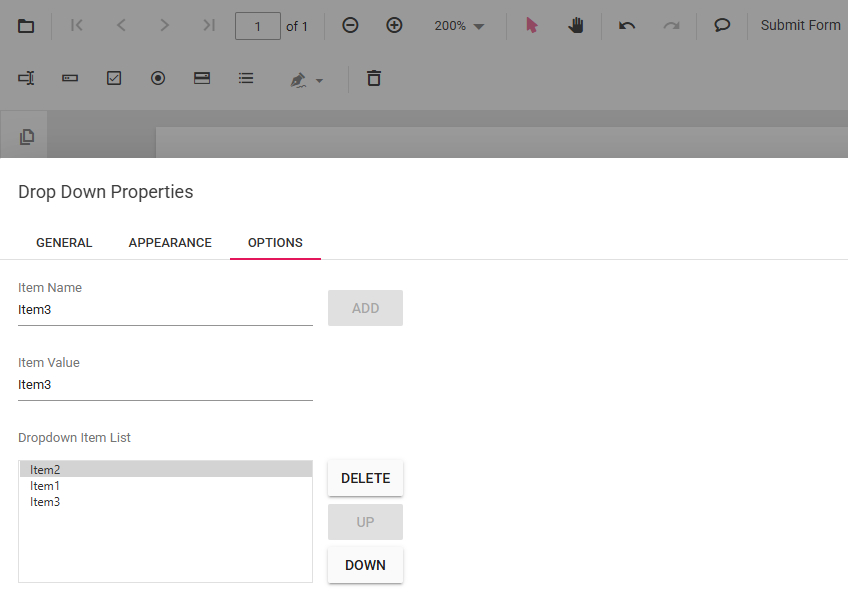This screenshot has width=848, height=593.
Task: Expand the signature field dropdown arrow
Action: pyautogui.click(x=320, y=81)
